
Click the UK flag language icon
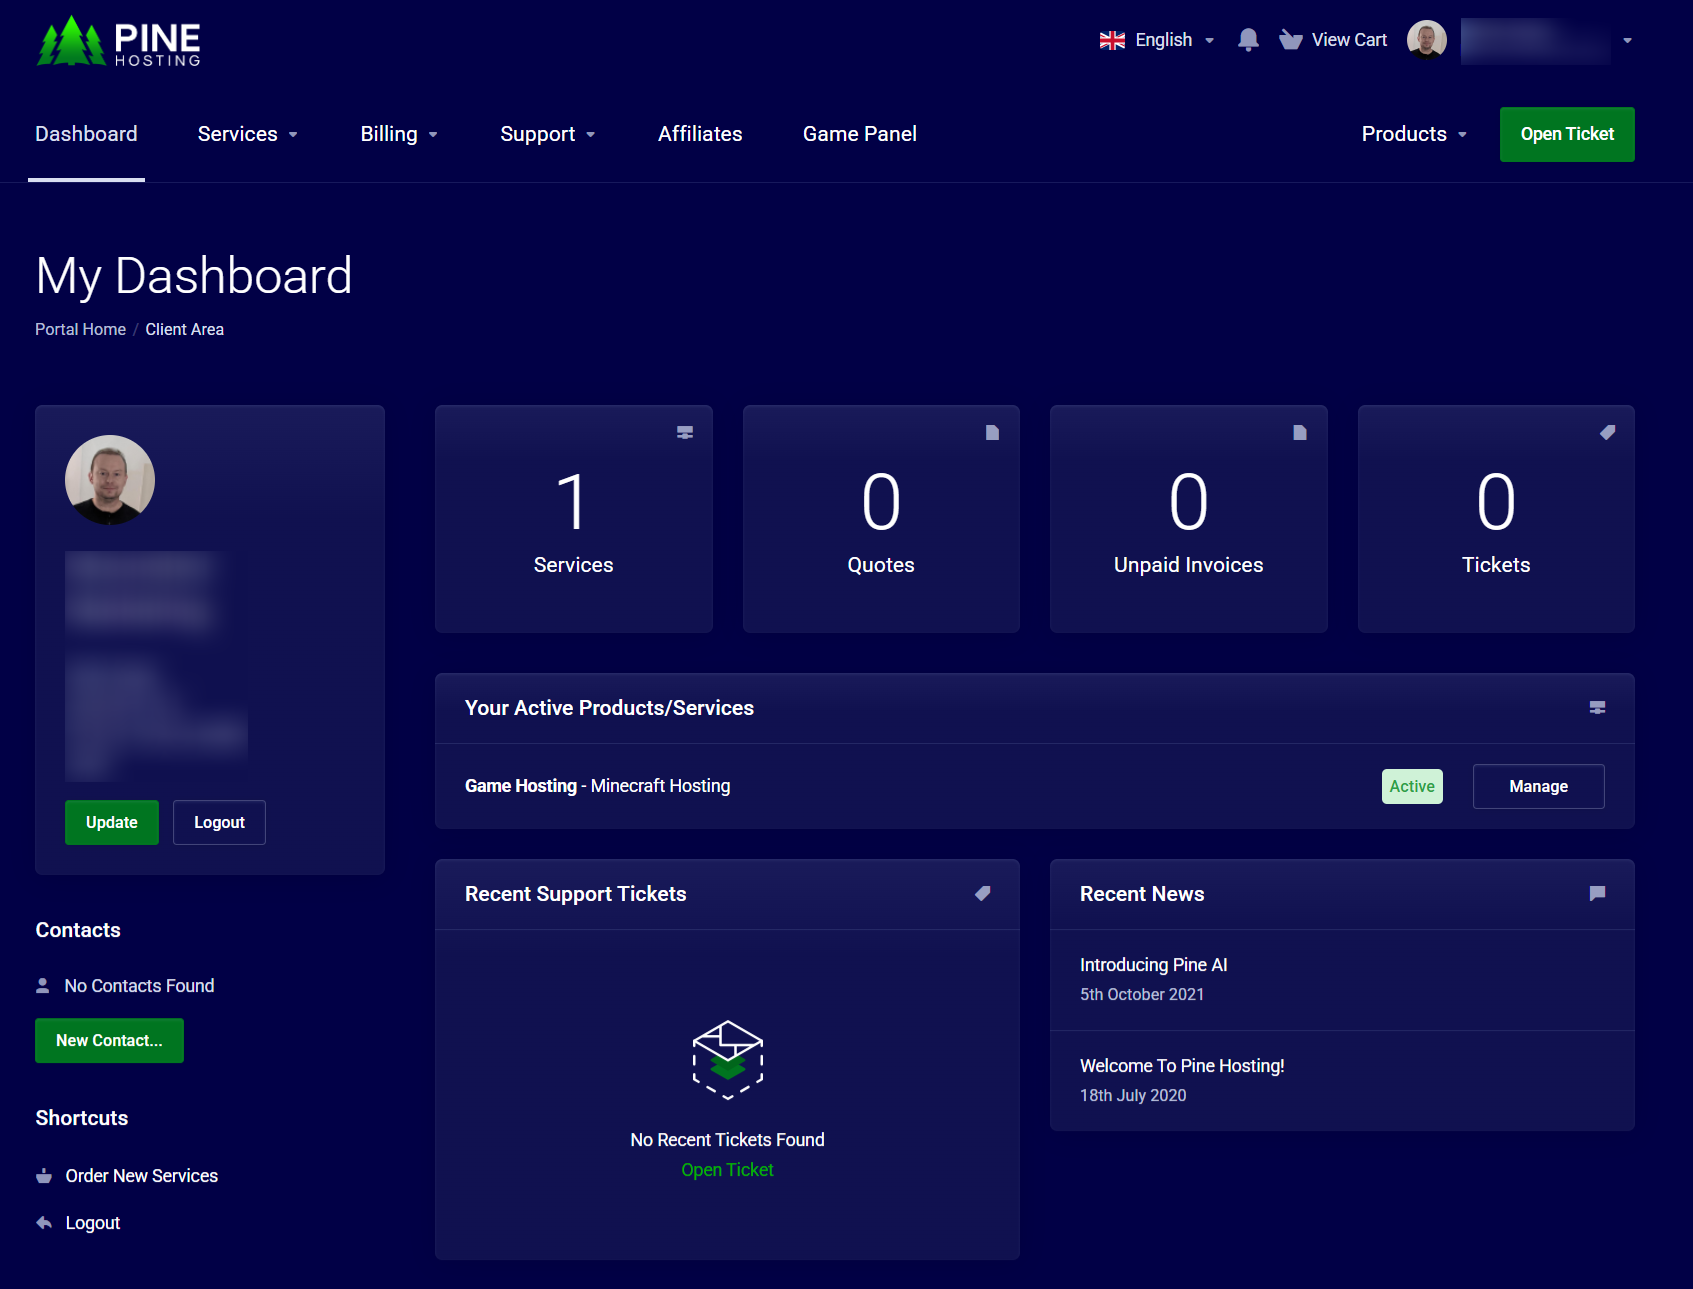pos(1112,40)
